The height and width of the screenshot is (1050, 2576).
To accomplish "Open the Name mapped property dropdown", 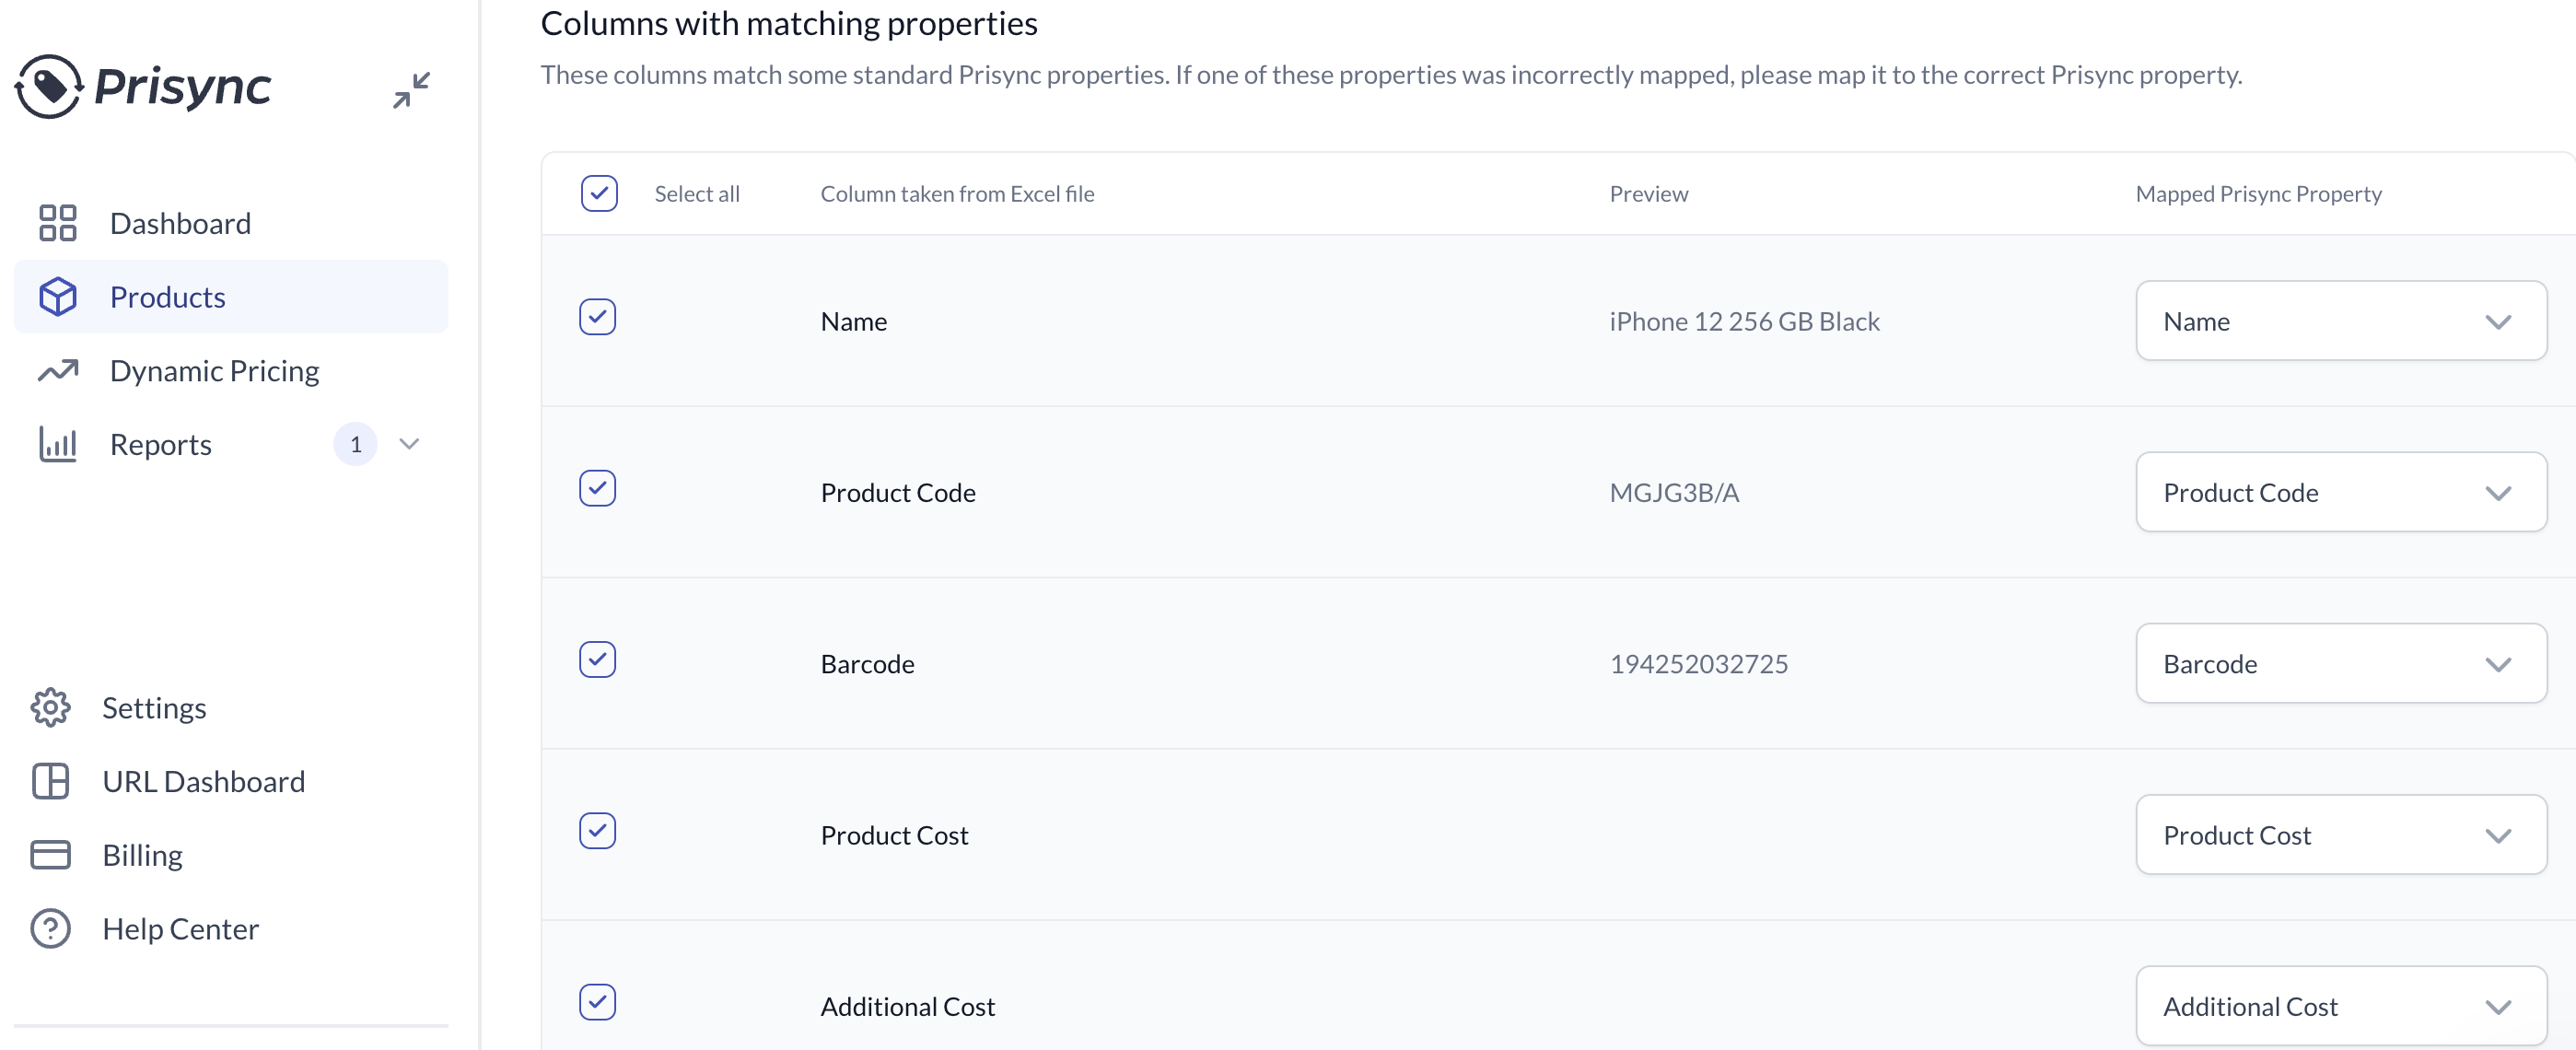I will coord(2341,321).
